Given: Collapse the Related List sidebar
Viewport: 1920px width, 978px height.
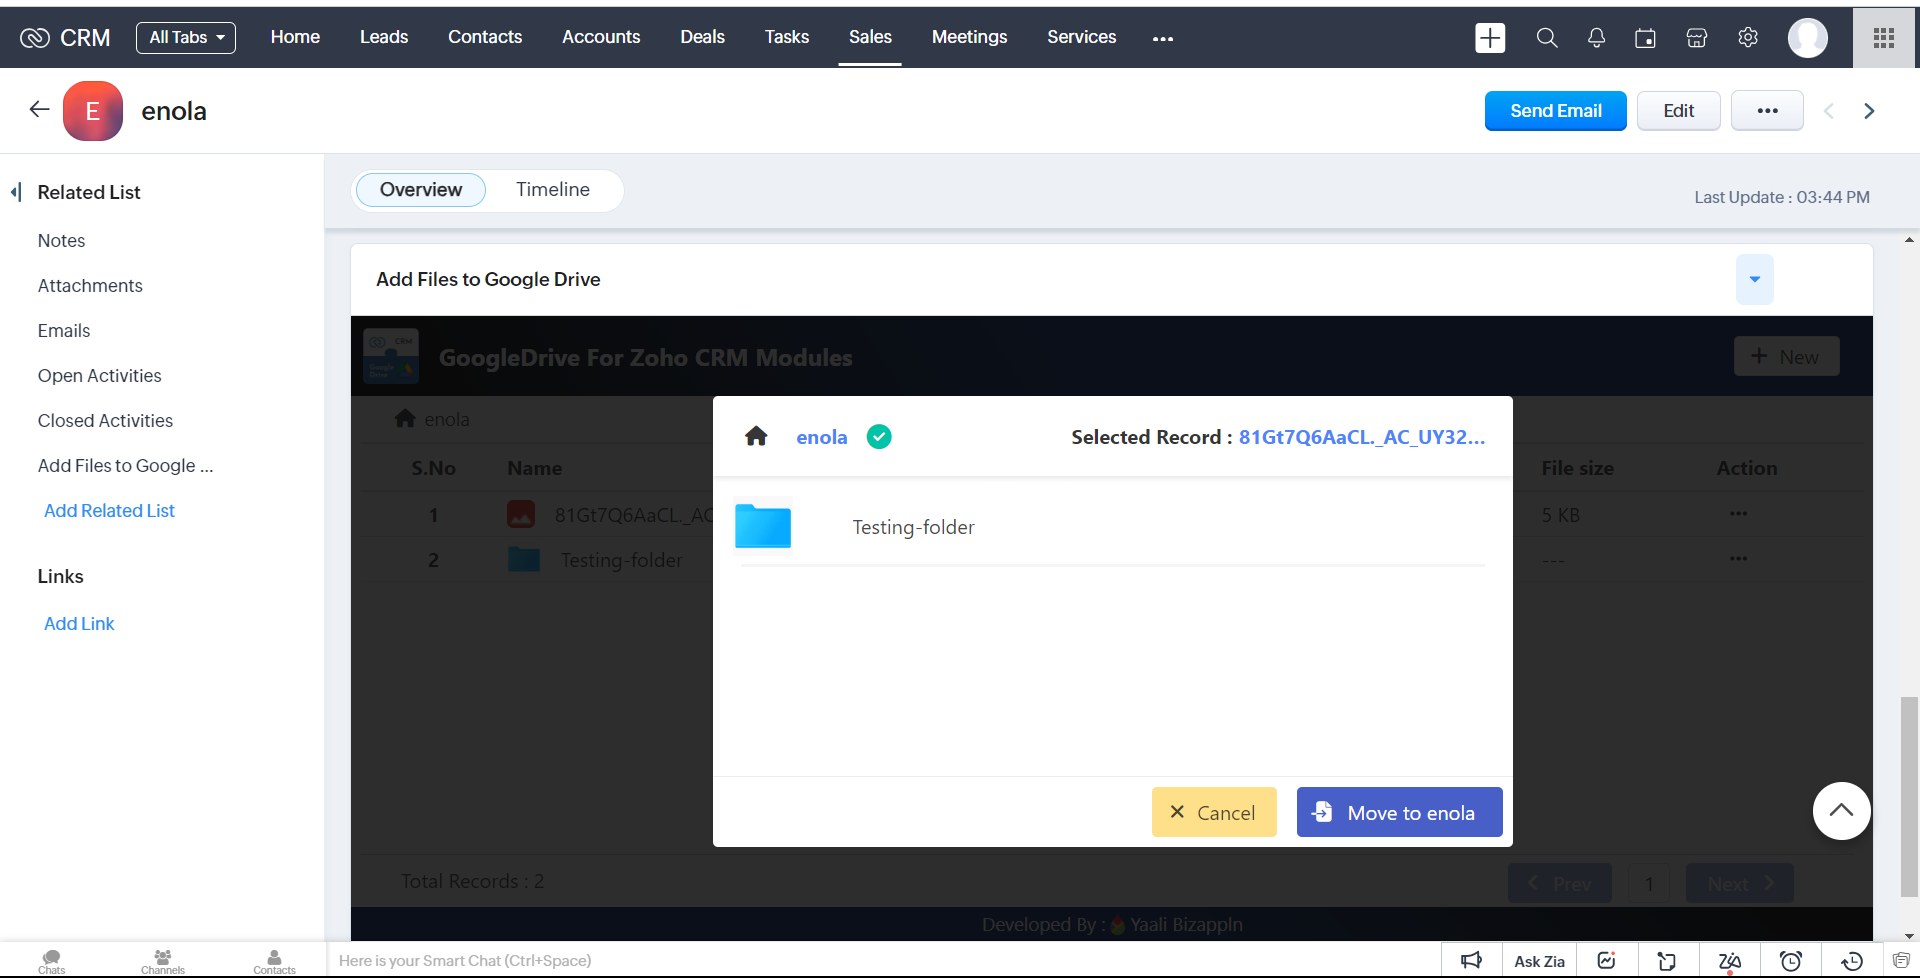Looking at the screenshot, I should [16, 192].
